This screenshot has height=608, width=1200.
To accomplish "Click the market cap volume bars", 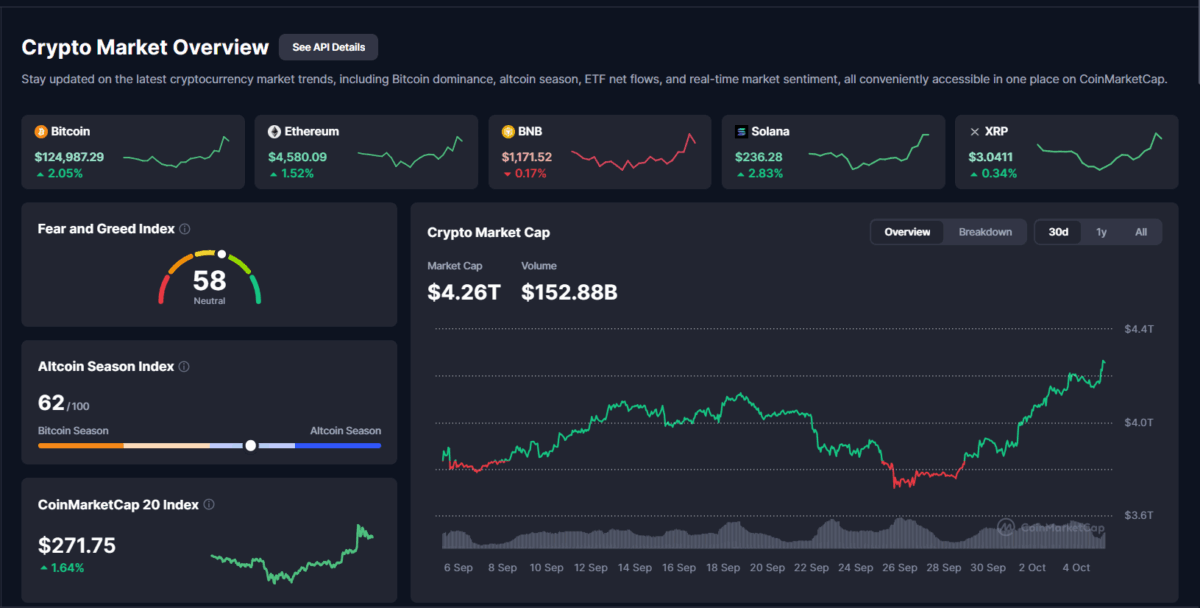I will click(772, 536).
